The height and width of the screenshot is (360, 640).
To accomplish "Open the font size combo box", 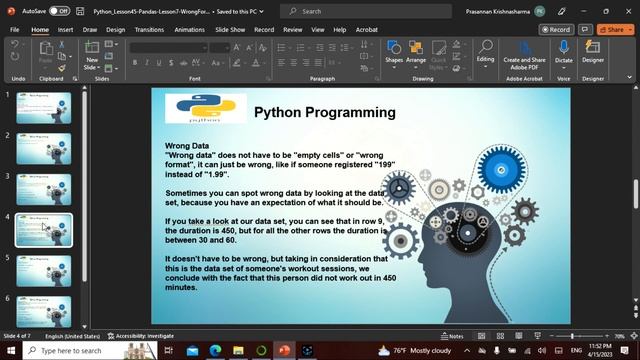I will (220, 48).
